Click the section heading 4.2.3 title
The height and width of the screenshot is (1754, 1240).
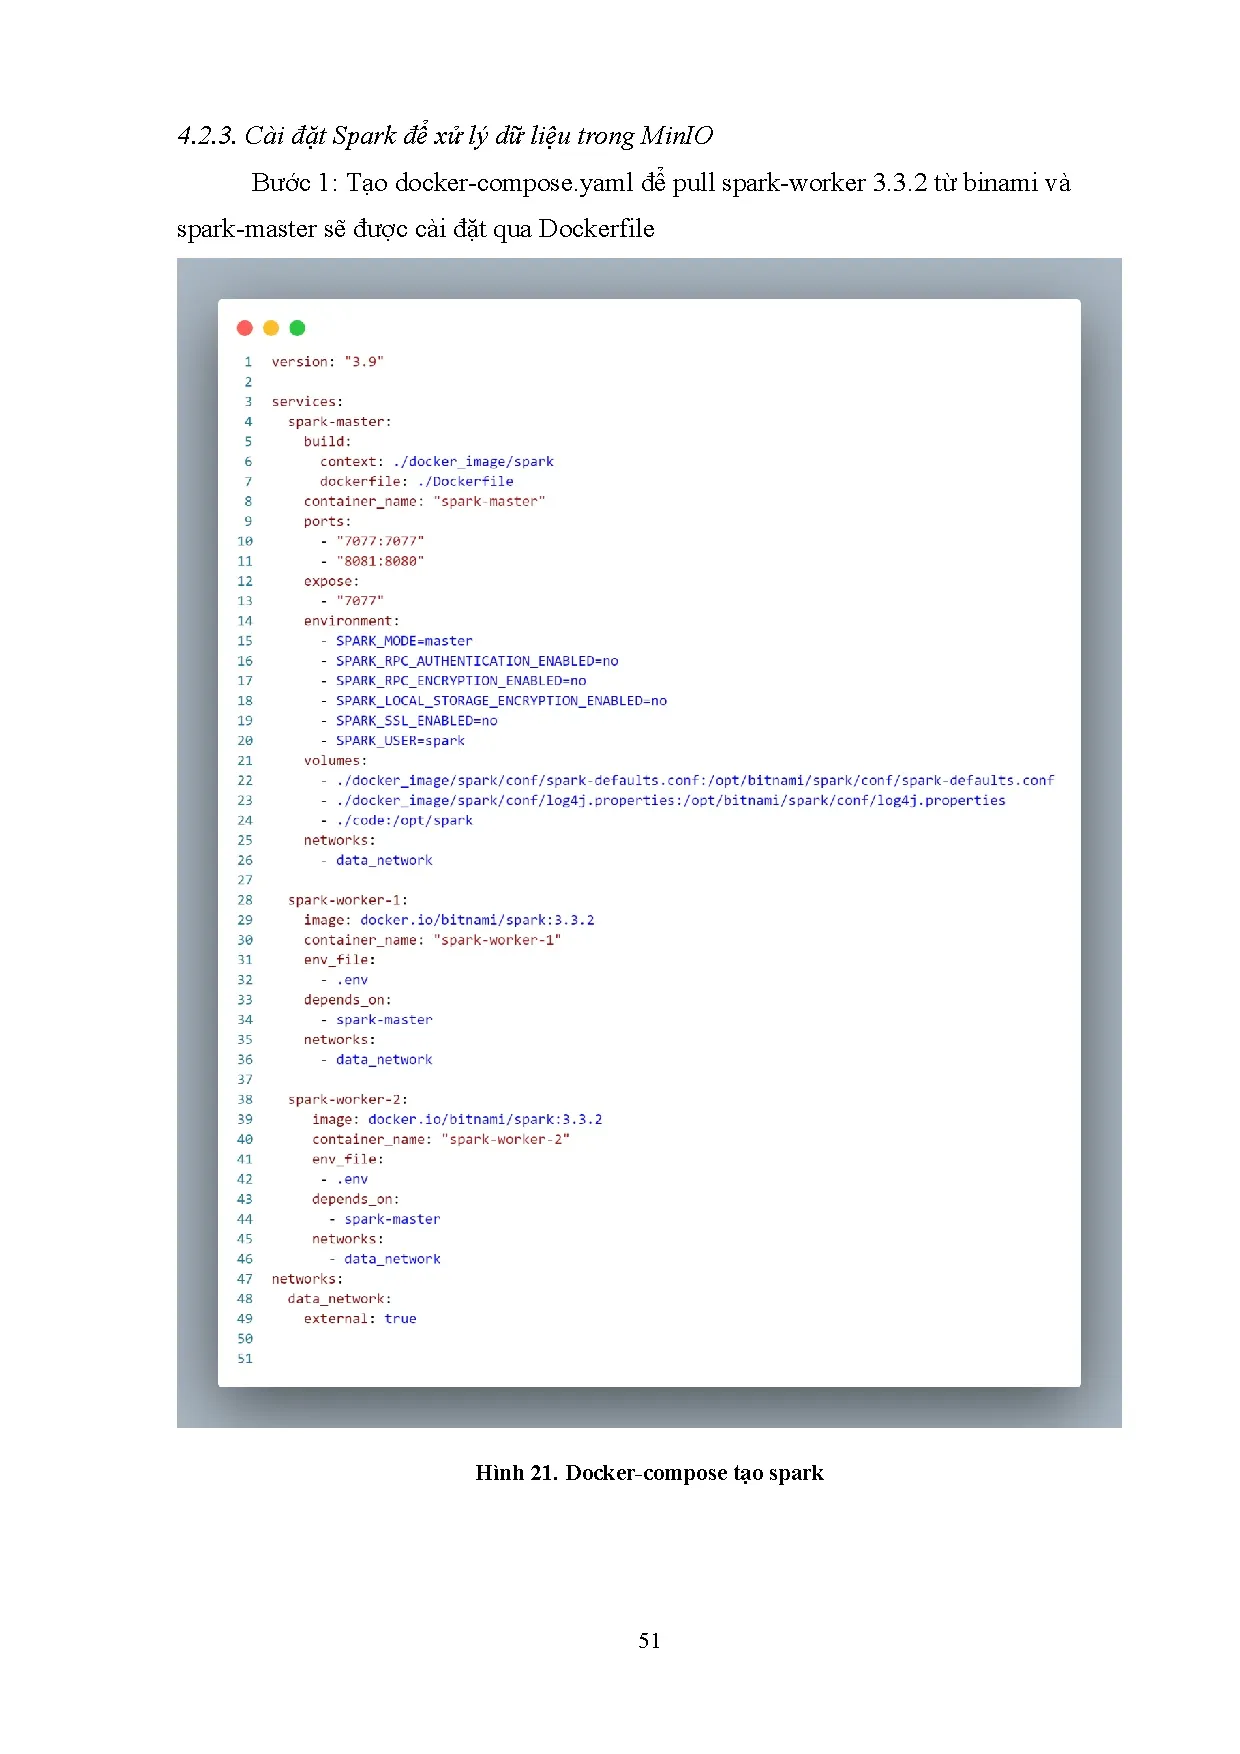[x=445, y=136]
